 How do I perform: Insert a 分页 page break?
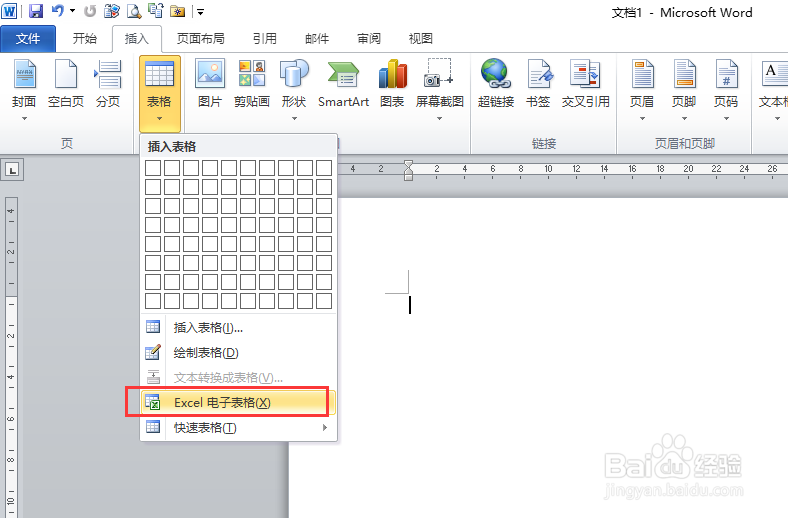pos(108,83)
